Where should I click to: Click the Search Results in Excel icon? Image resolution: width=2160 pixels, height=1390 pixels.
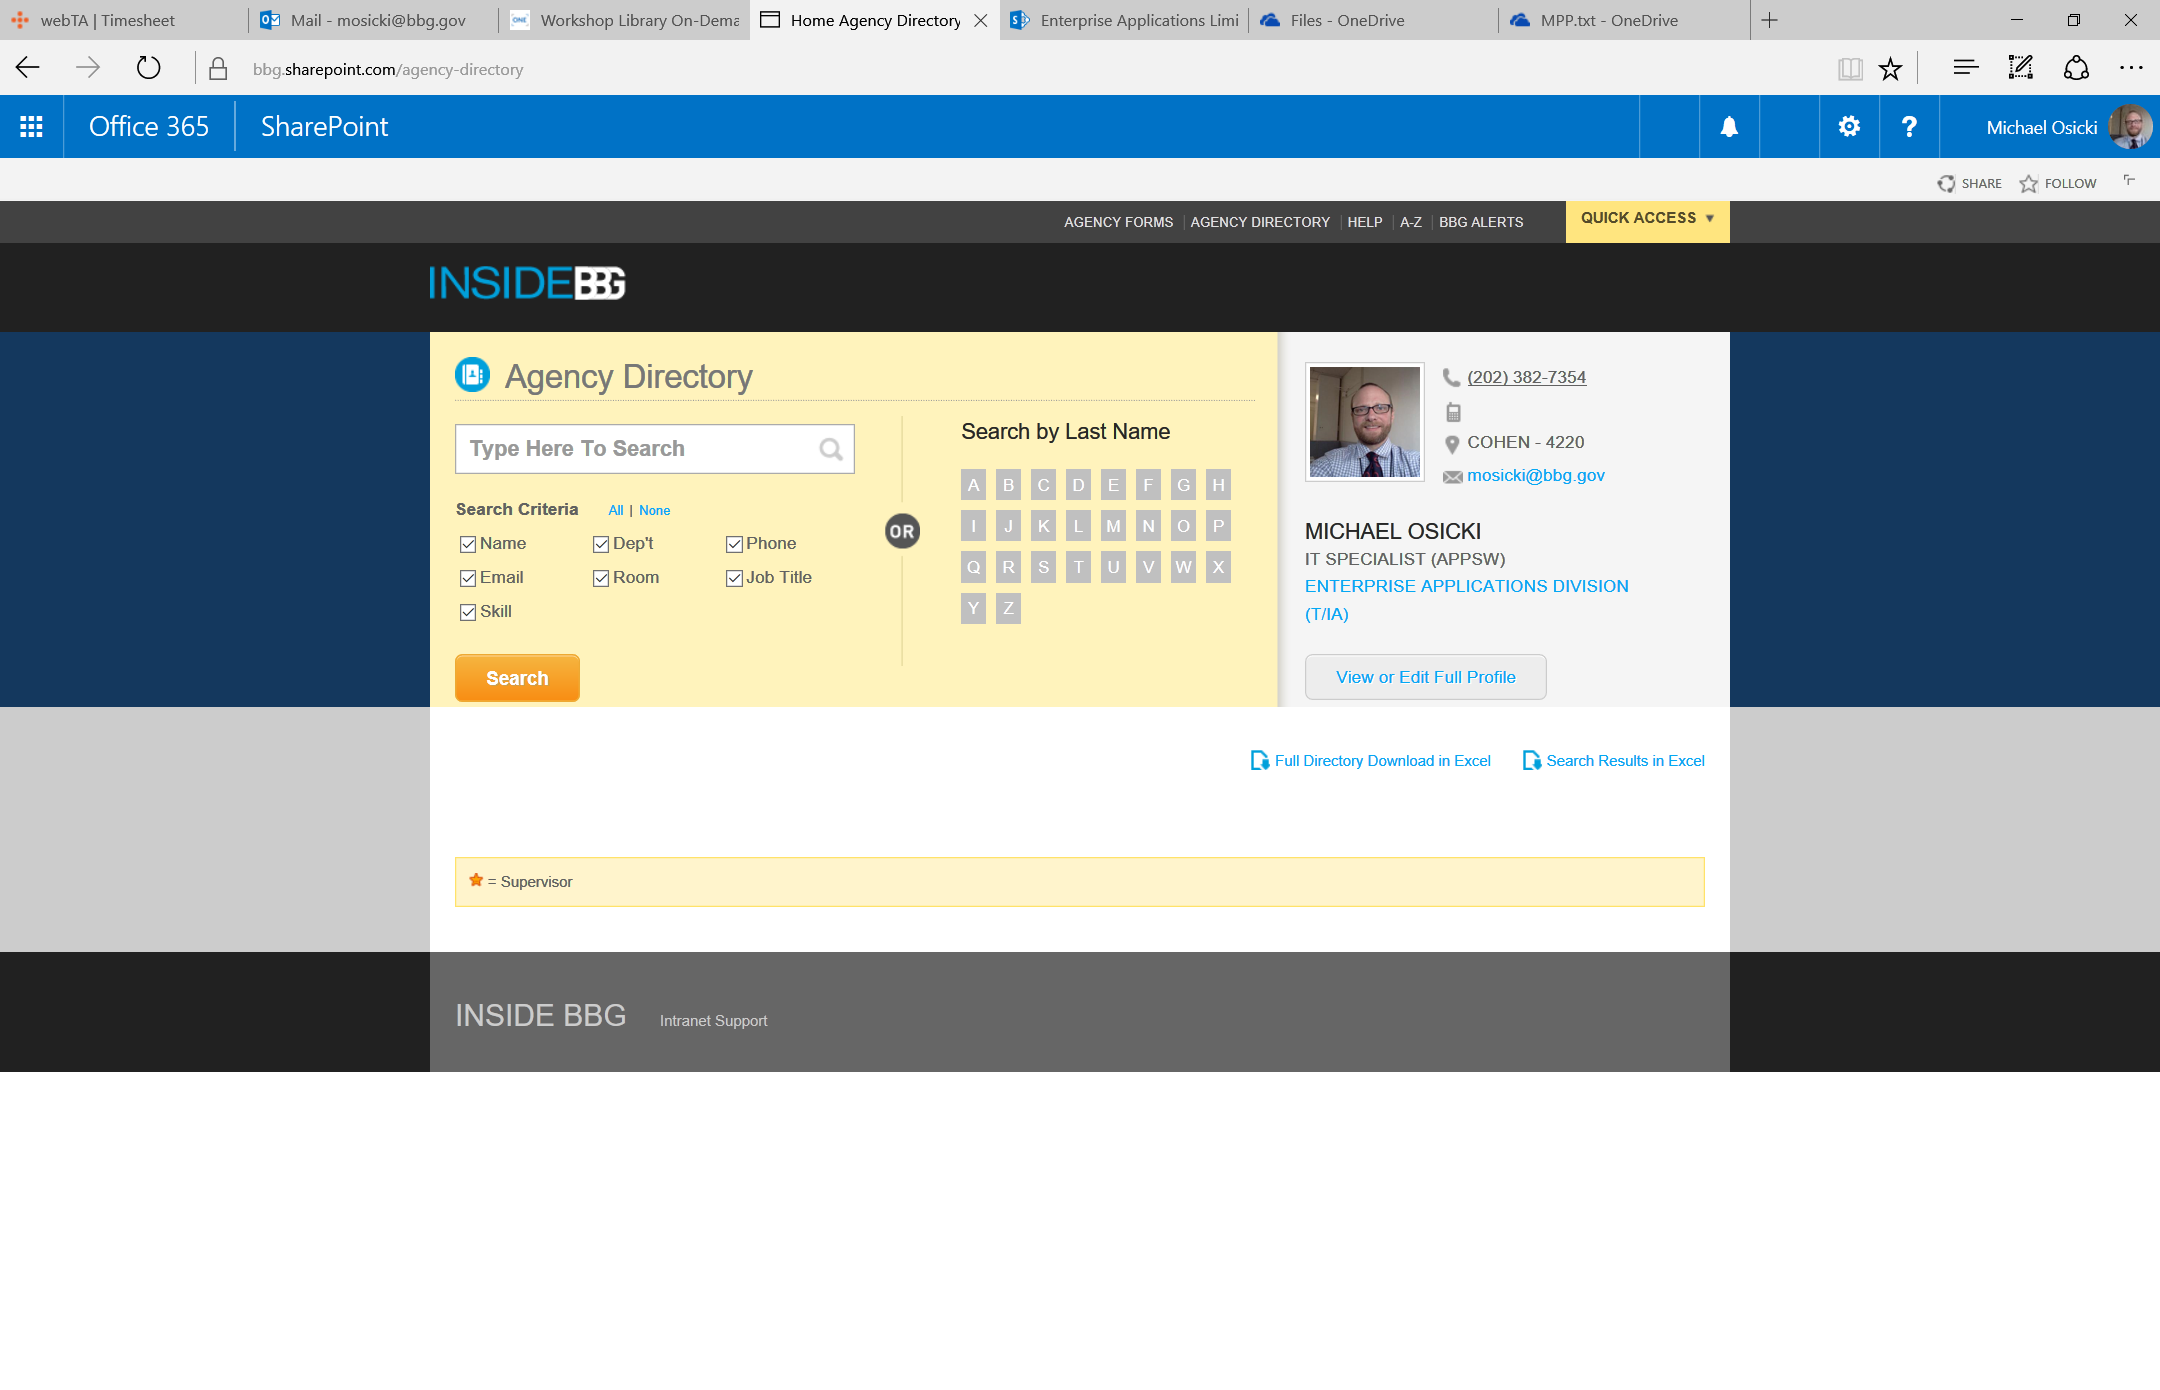tap(1531, 761)
